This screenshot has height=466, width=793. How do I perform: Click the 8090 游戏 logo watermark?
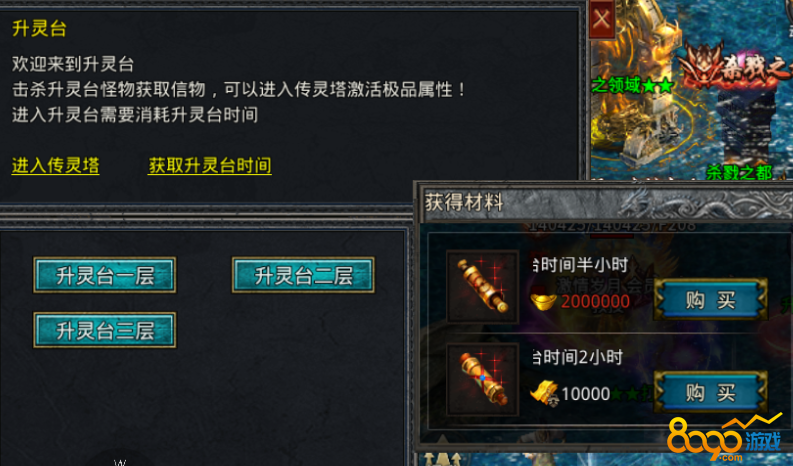tap(726, 438)
